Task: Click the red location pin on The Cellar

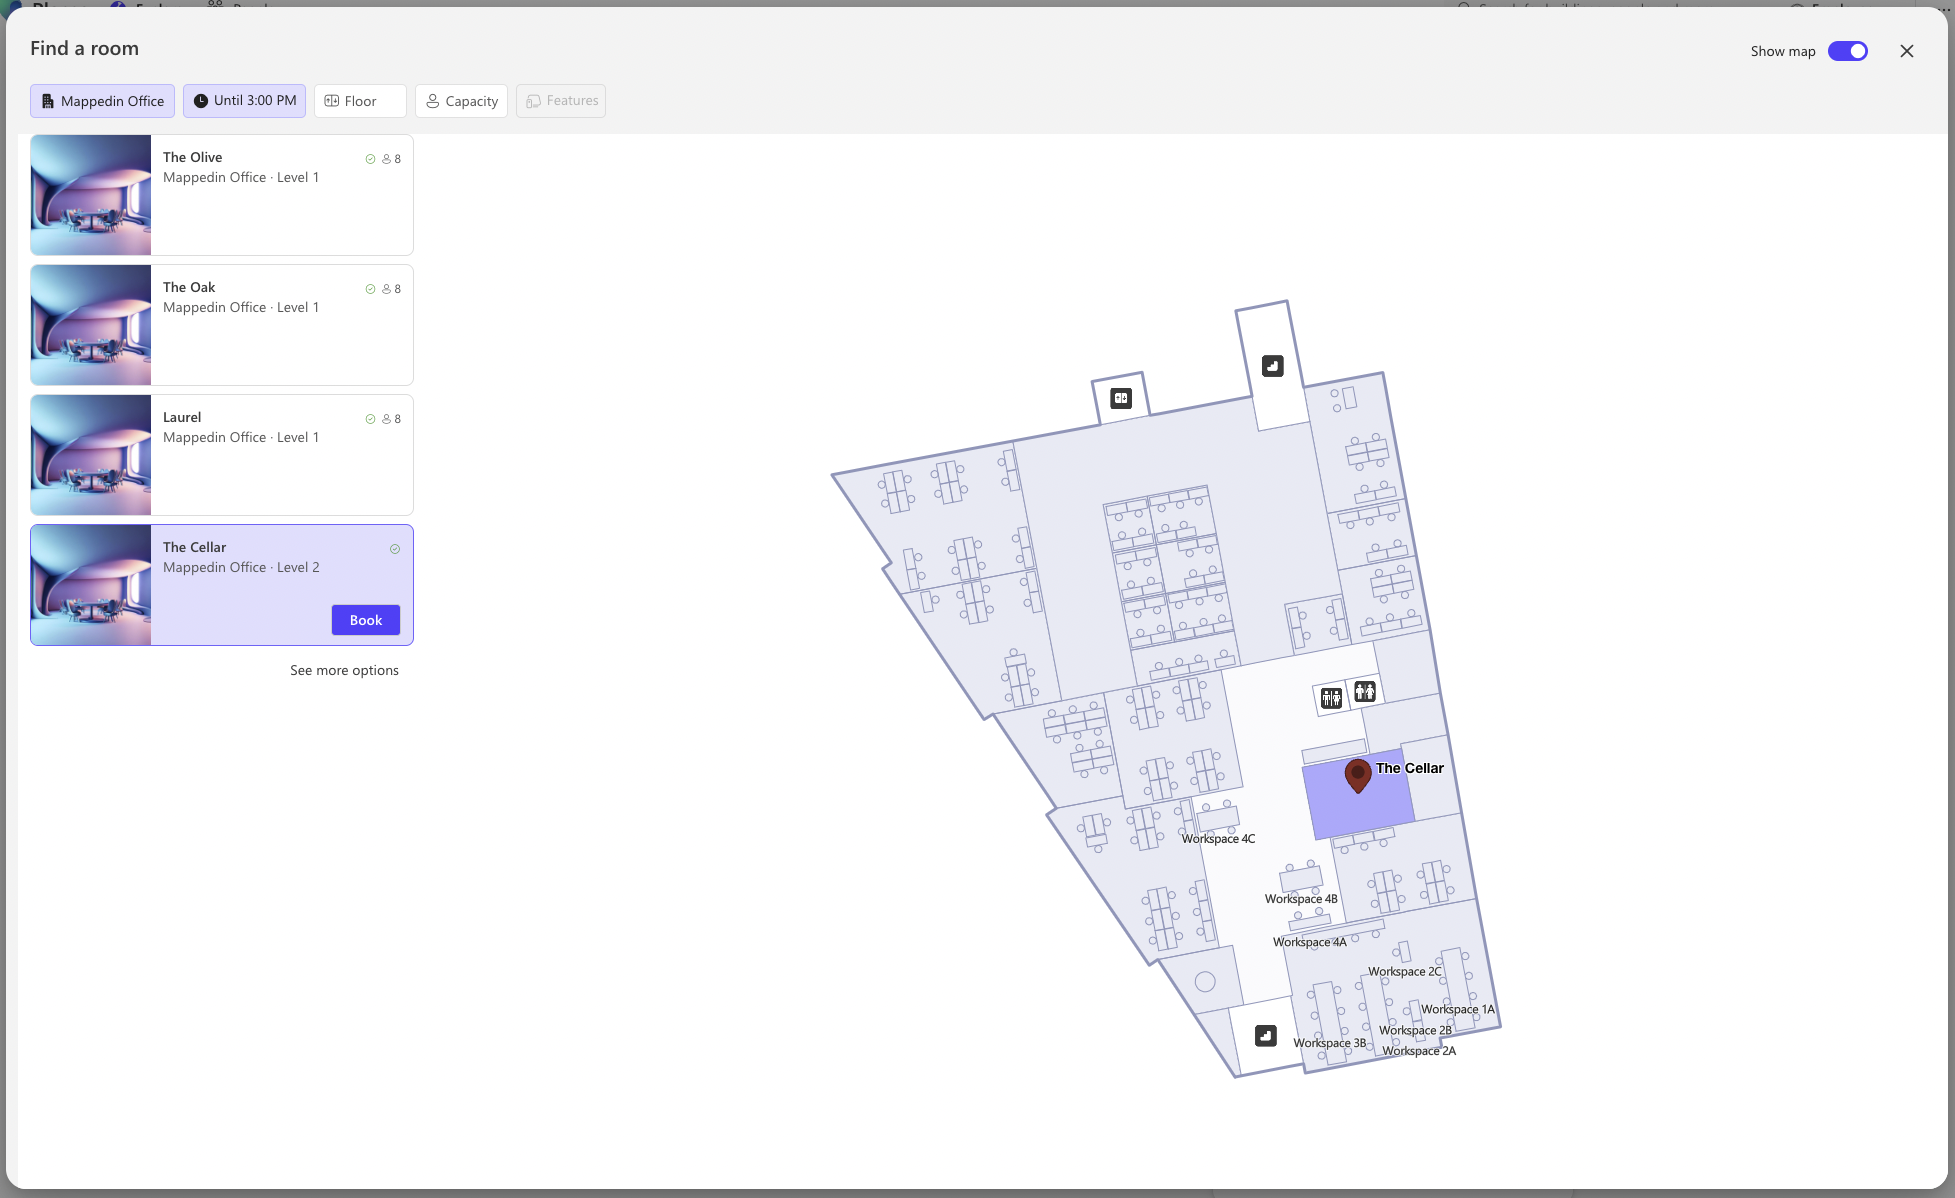Action: pos(1357,775)
